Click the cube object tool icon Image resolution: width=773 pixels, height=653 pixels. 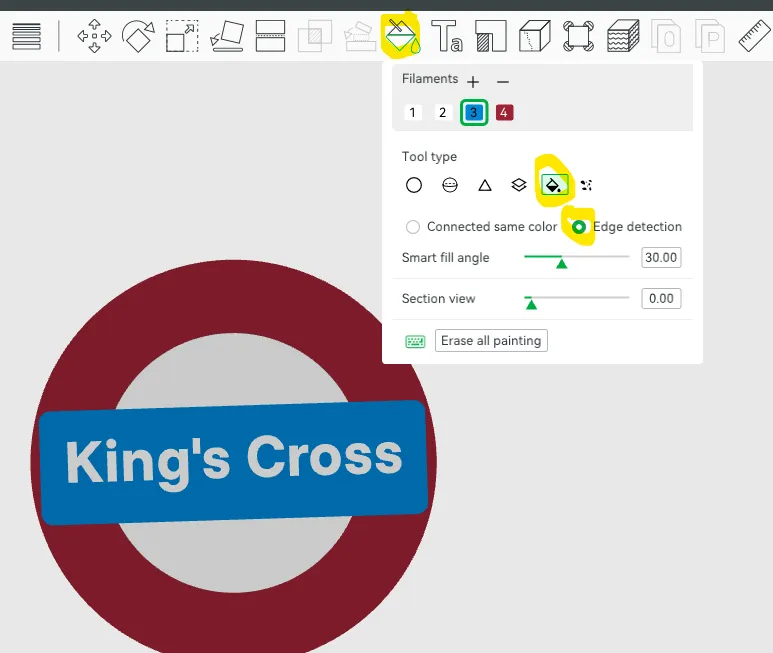[x=534, y=36]
